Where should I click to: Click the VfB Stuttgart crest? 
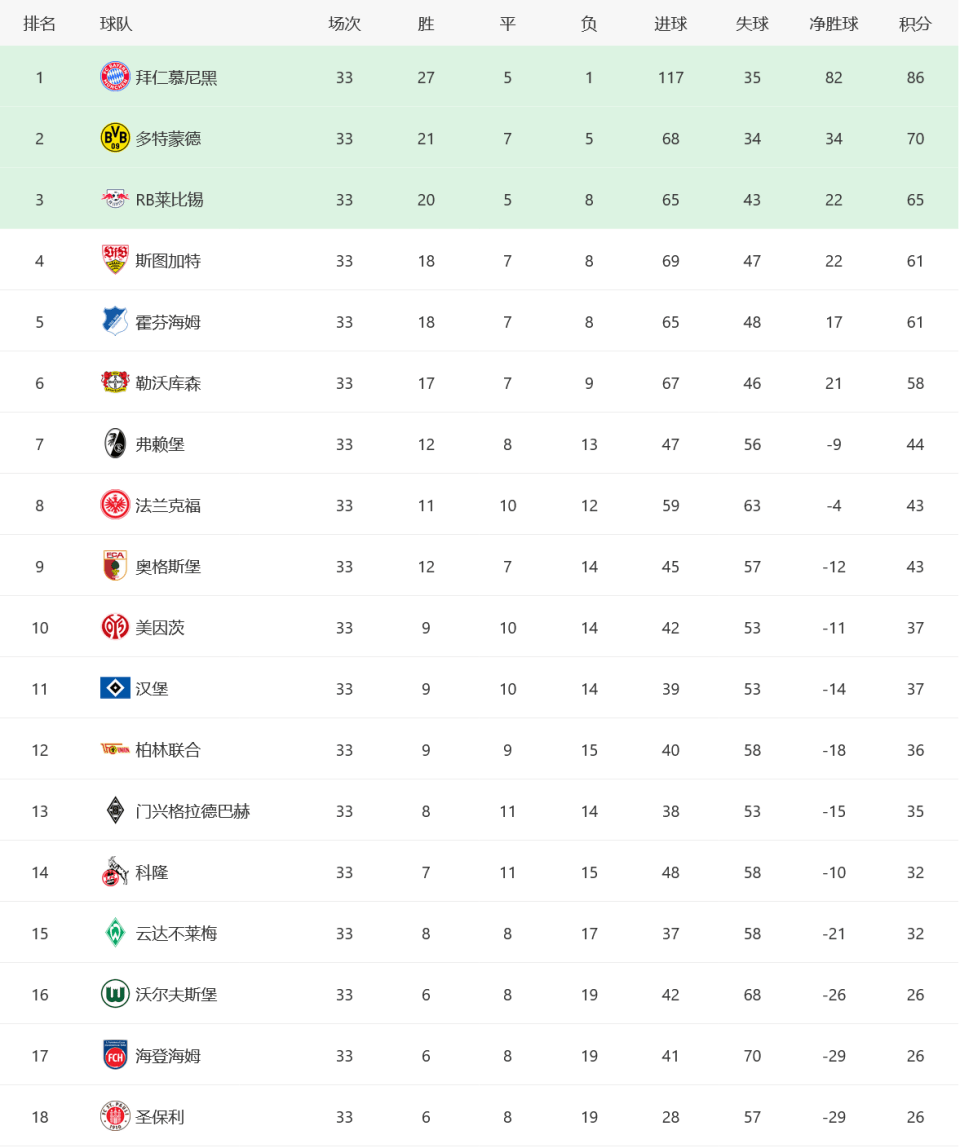(x=115, y=260)
